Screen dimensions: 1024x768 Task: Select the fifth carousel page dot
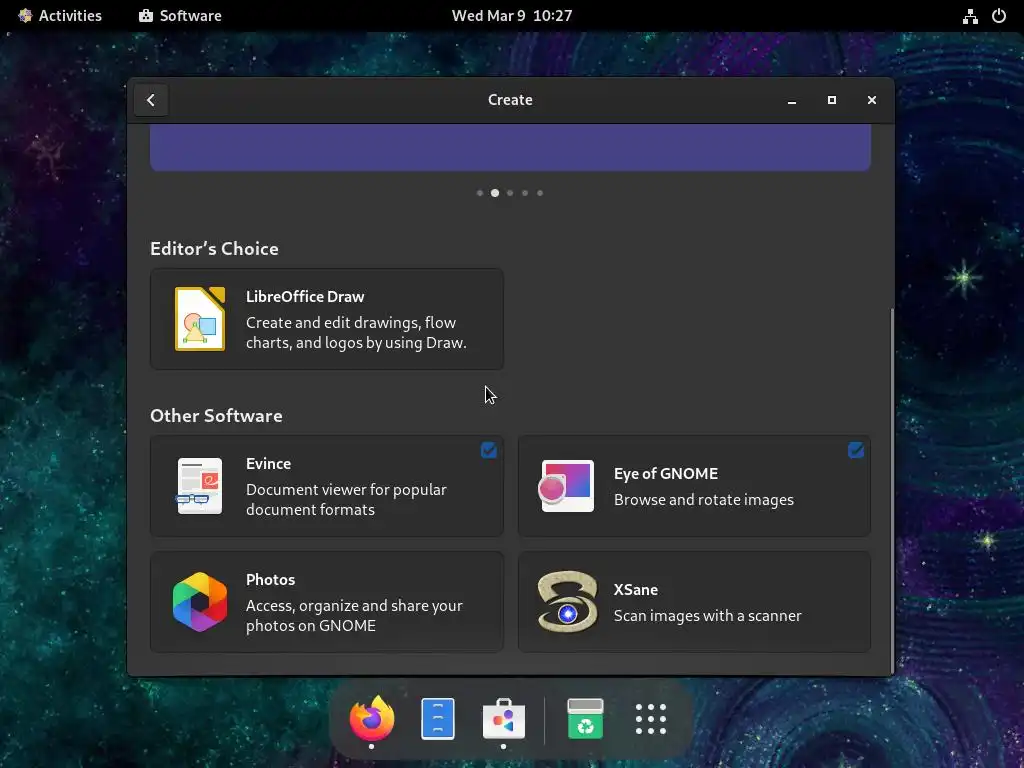tap(540, 193)
